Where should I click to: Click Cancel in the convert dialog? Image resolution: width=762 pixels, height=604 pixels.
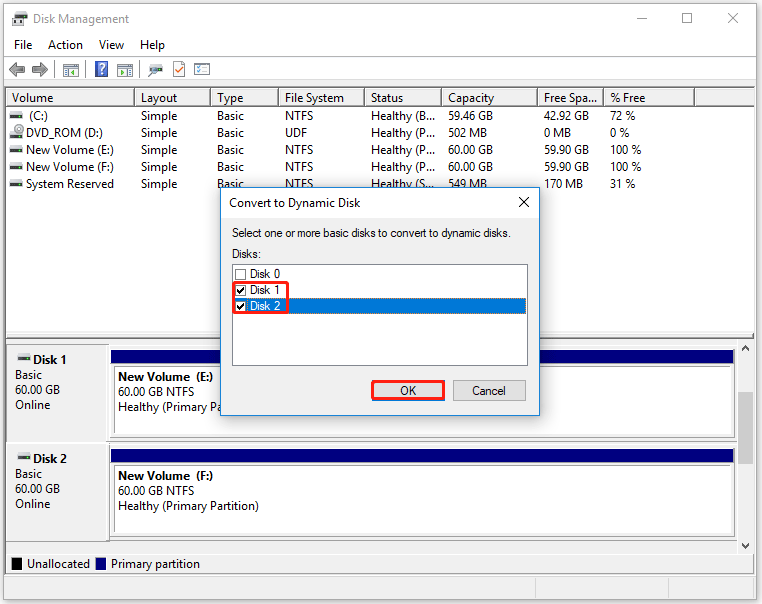click(x=489, y=391)
